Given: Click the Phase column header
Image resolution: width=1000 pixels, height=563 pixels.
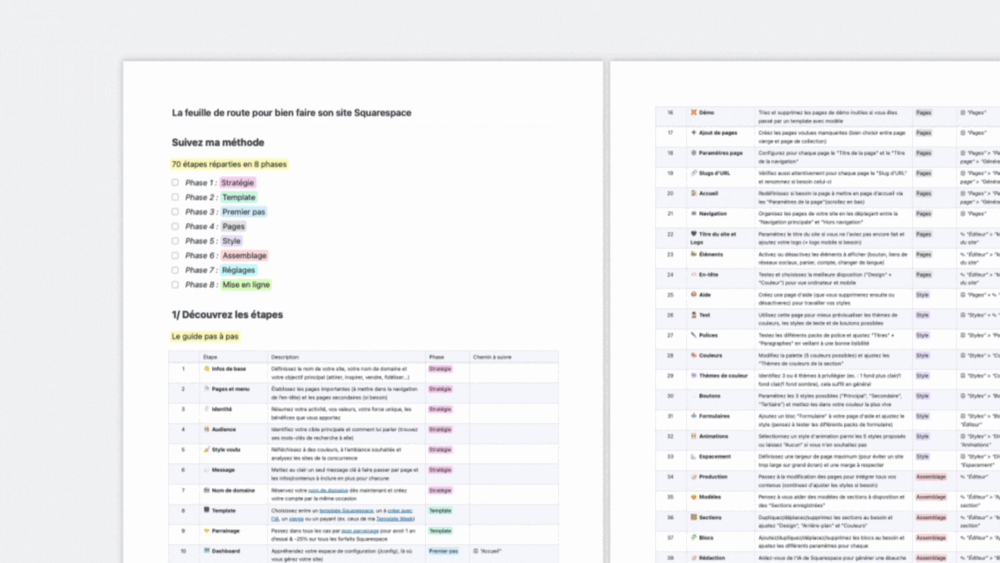Looking at the screenshot, I should 436,357.
